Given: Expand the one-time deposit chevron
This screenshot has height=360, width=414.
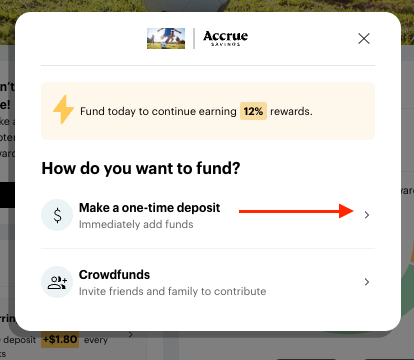Looking at the screenshot, I should tap(367, 215).
